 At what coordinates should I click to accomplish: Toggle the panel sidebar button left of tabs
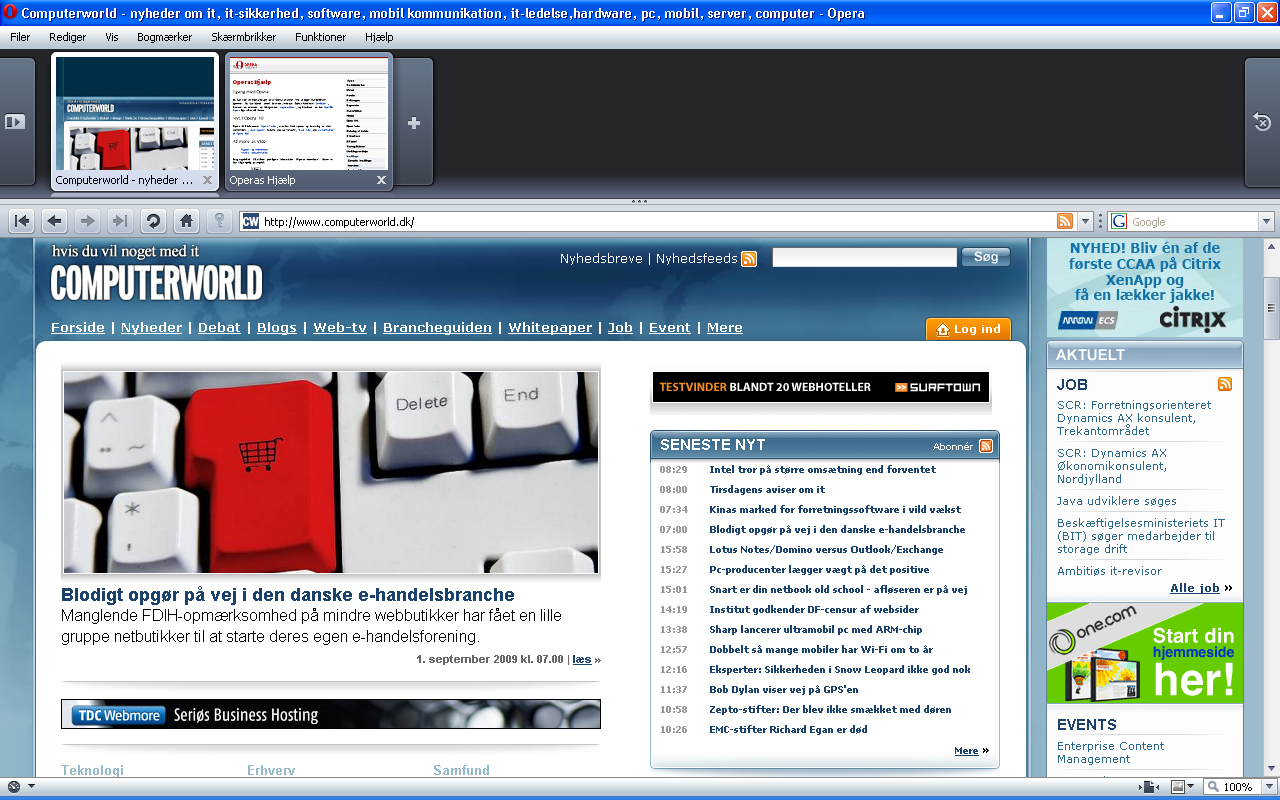click(x=15, y=122)
